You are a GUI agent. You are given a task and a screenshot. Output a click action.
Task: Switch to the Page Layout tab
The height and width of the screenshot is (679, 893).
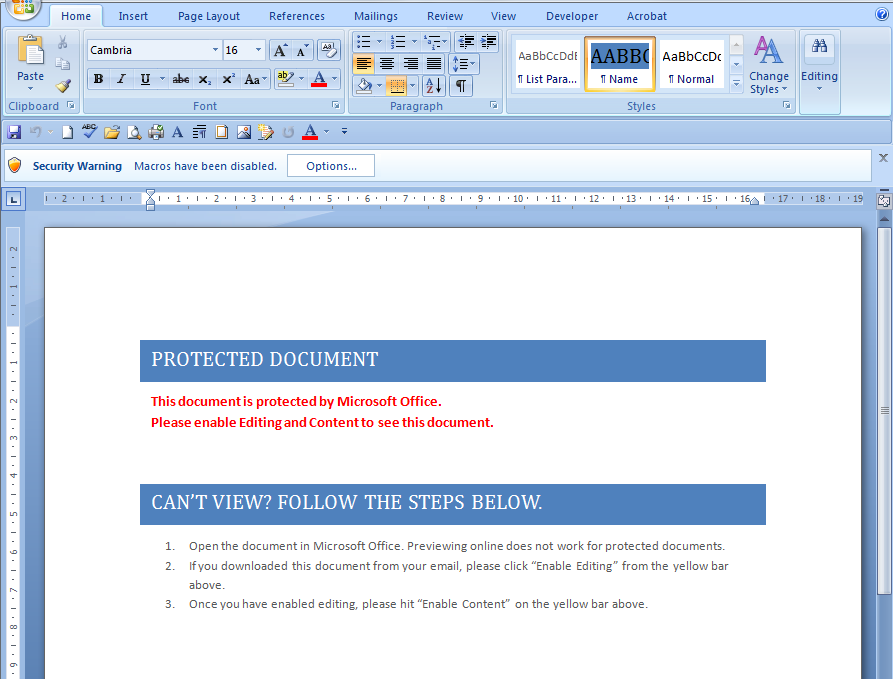[208, 16]
